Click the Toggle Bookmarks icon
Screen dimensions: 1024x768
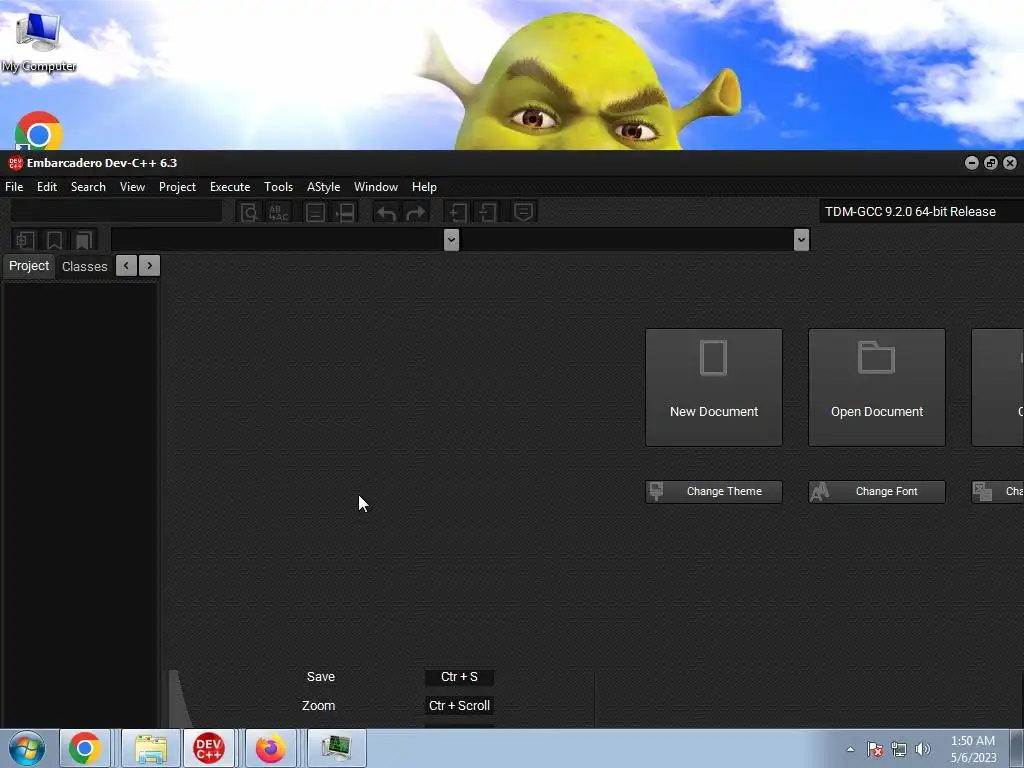54,240
